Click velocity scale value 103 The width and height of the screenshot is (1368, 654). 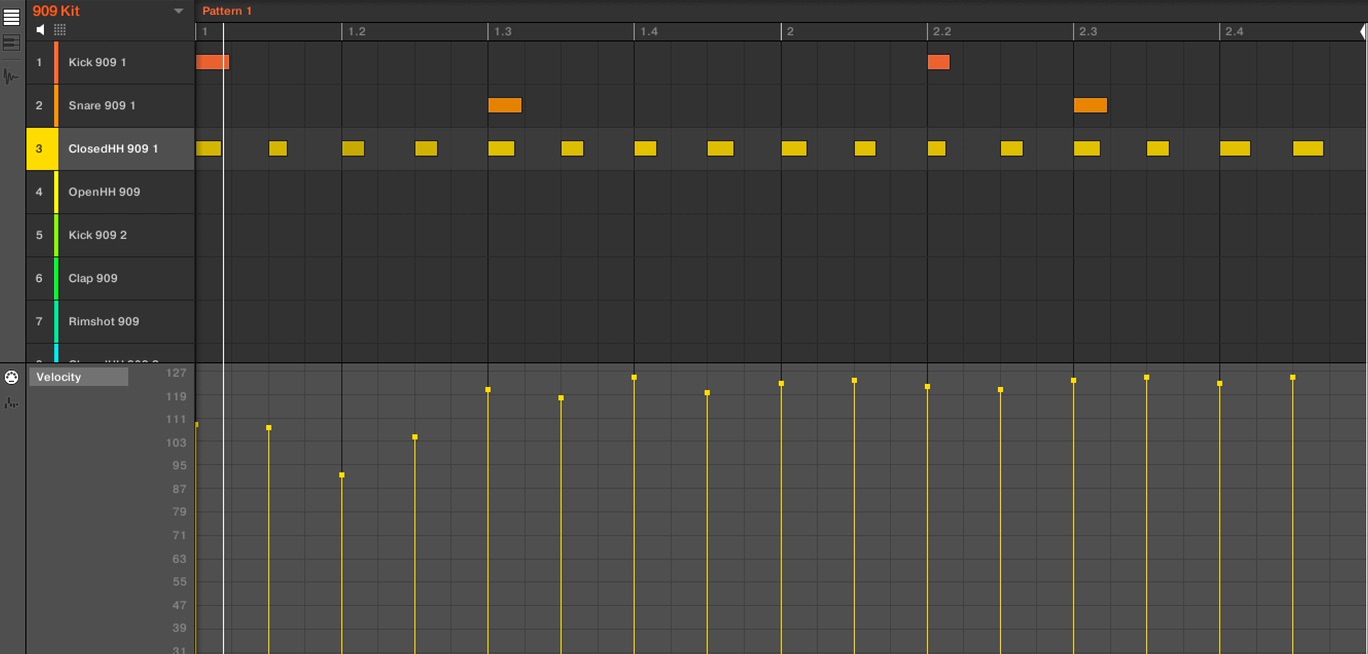(x=176, y=443)
